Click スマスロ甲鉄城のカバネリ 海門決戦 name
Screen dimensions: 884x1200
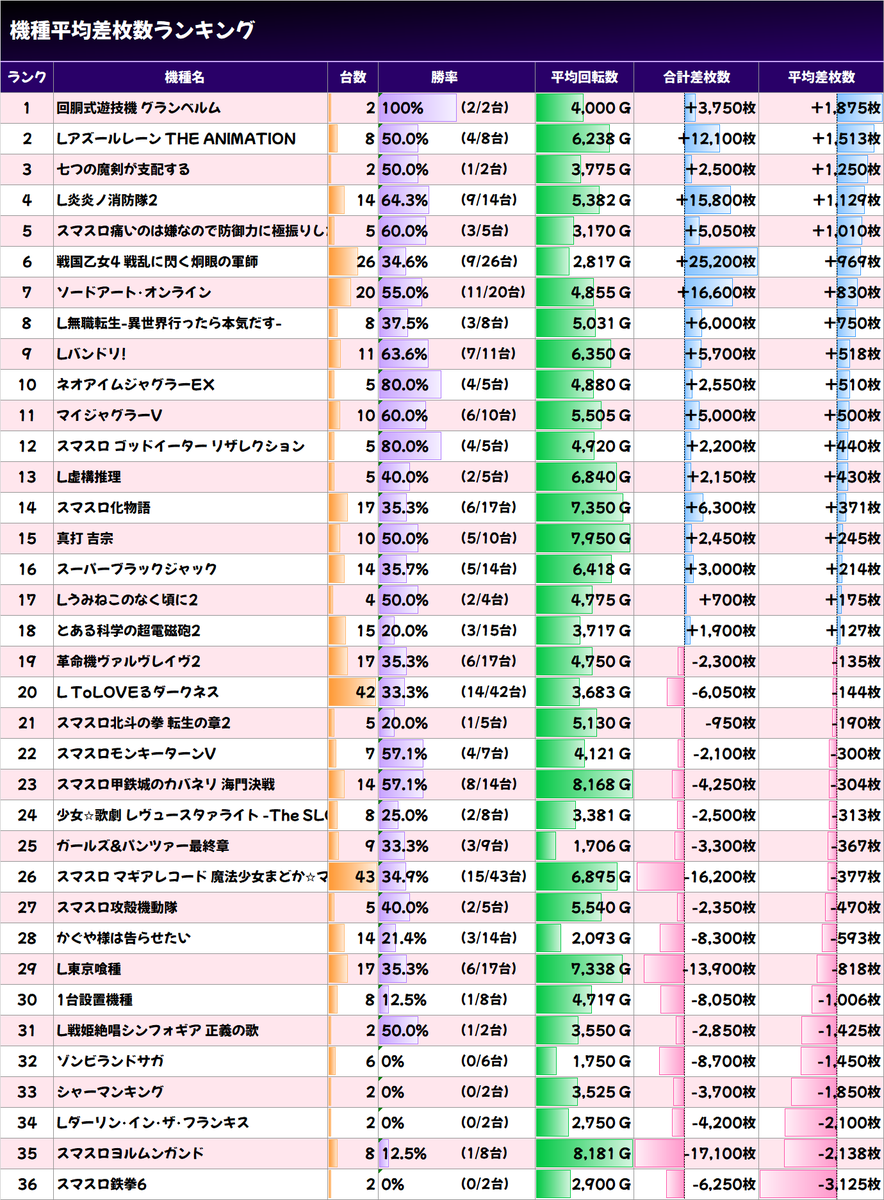click(164, 784)
